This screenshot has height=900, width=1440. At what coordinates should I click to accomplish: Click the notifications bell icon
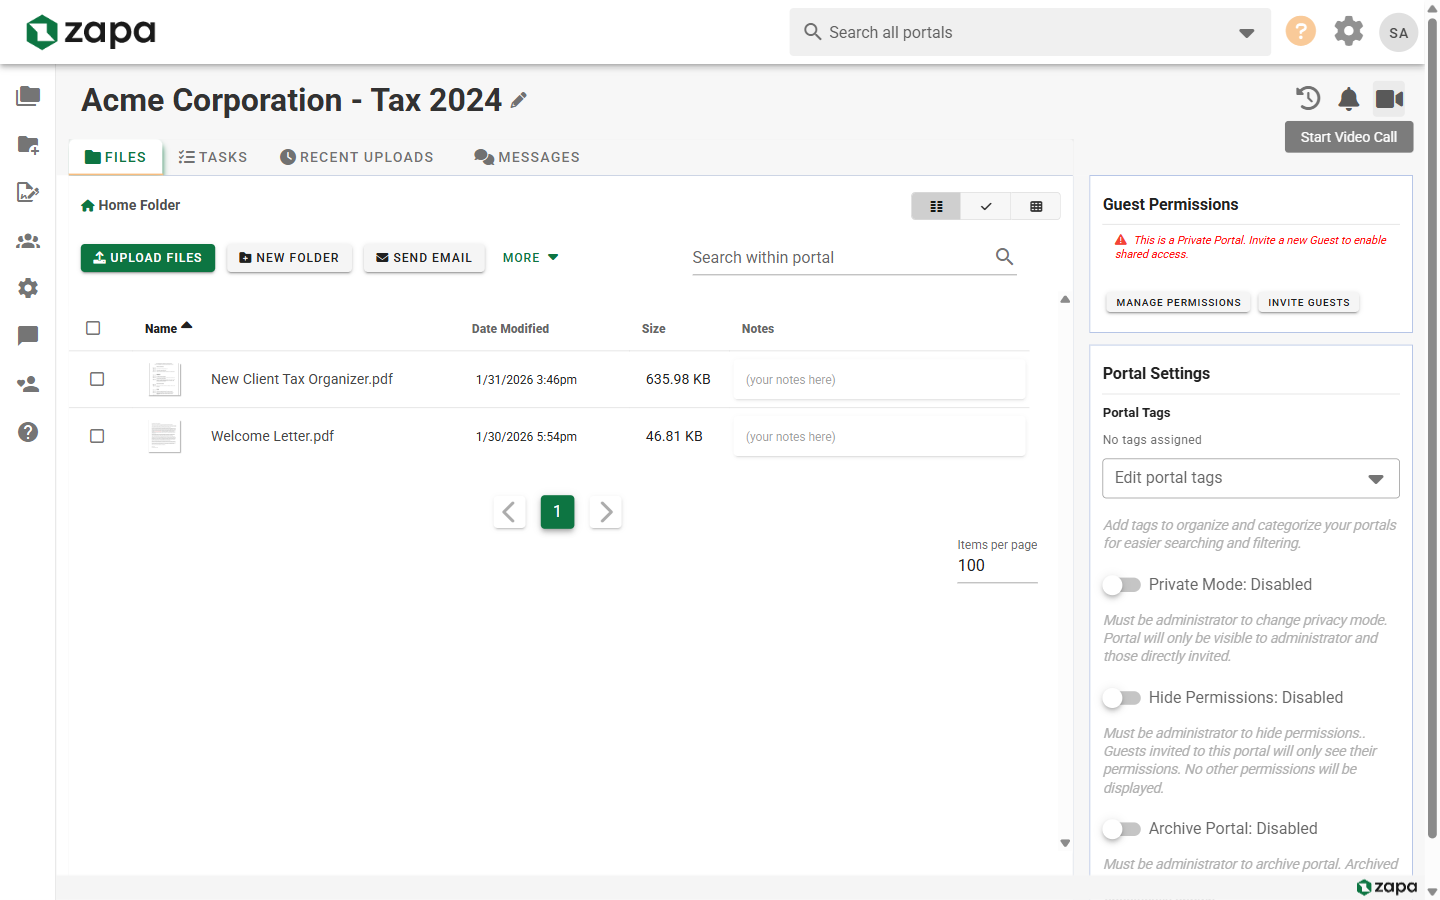pos(1349,98)
